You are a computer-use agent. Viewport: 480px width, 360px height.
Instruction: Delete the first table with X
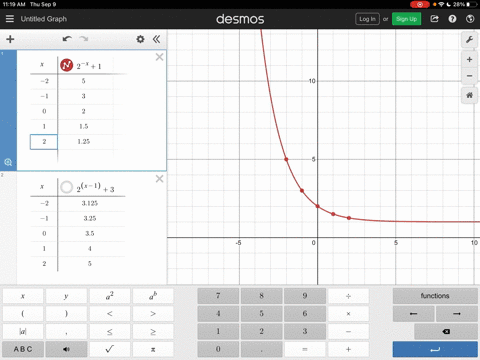(x=159, y=57)
